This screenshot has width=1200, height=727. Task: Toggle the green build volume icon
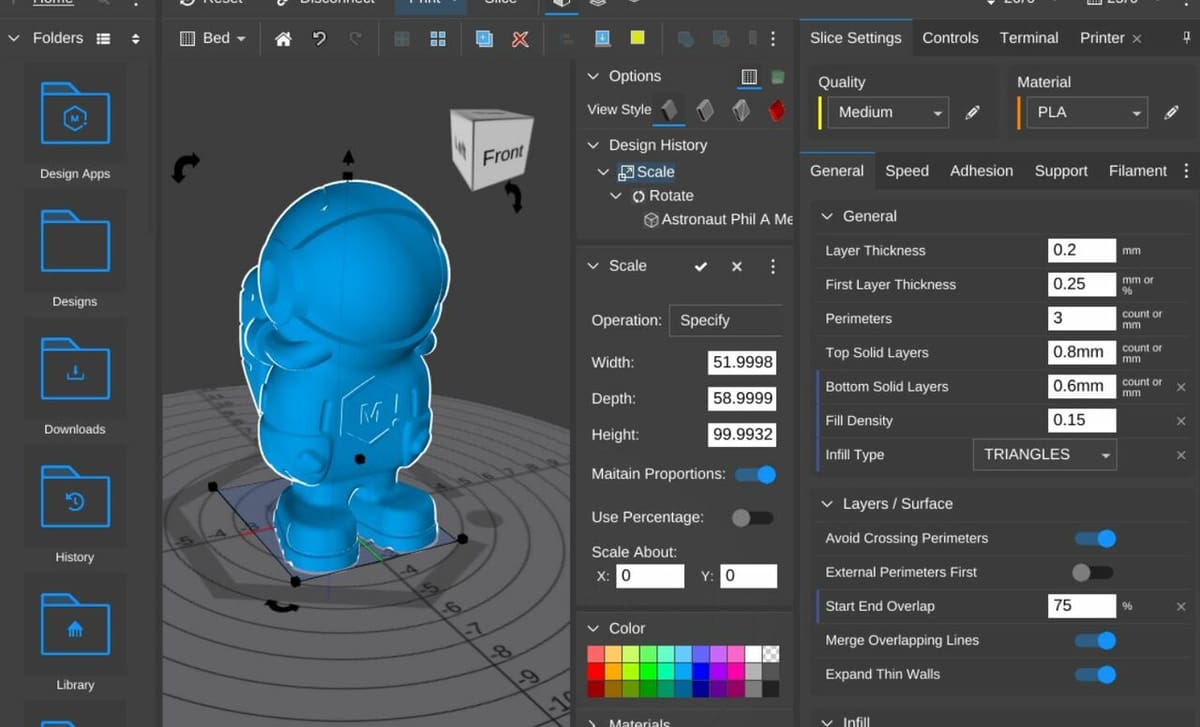[777, 76]
